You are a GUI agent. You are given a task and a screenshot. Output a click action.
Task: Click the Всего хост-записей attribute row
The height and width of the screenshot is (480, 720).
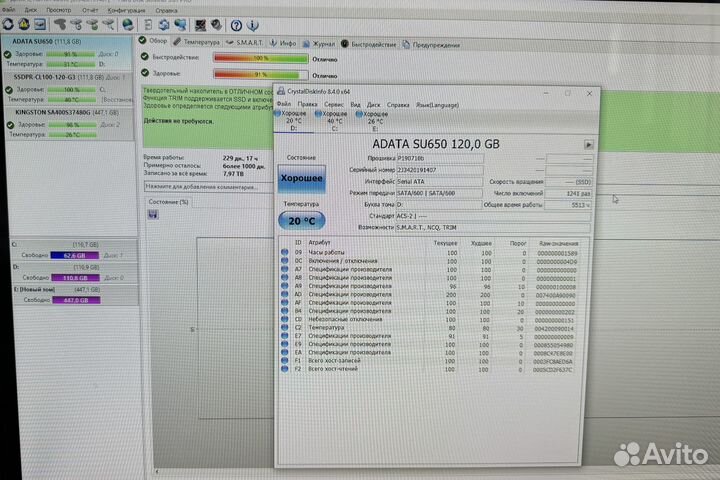pos(429,361)
